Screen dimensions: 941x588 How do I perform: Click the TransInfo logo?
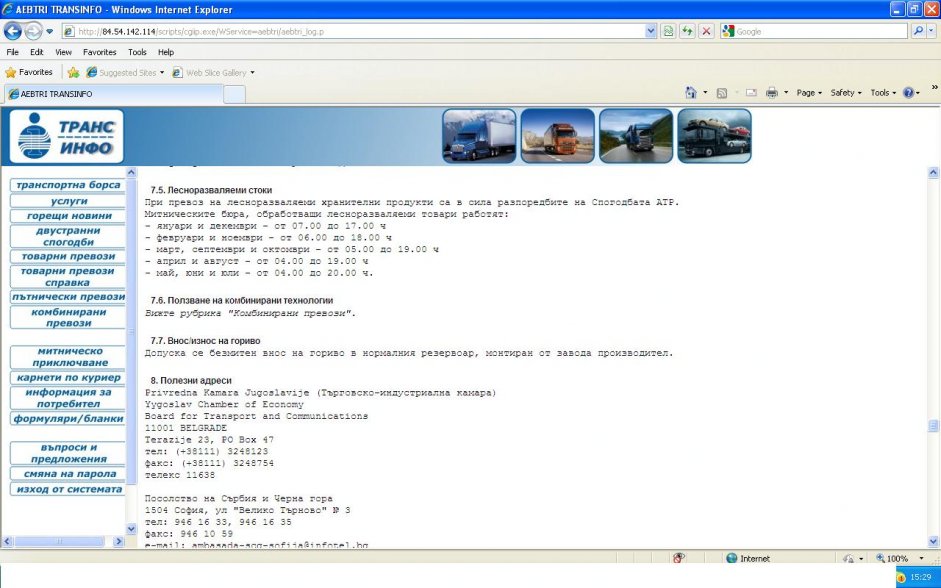point(66,136)
